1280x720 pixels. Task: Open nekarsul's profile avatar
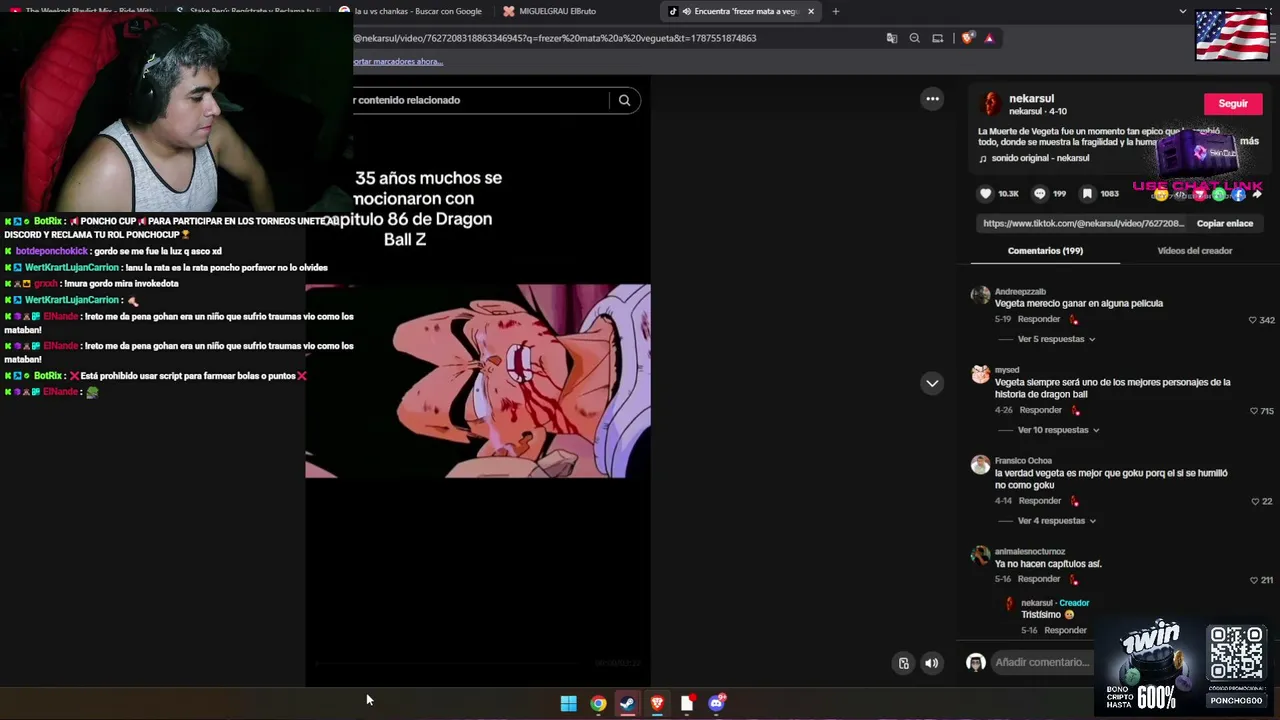tap(990, 104)
